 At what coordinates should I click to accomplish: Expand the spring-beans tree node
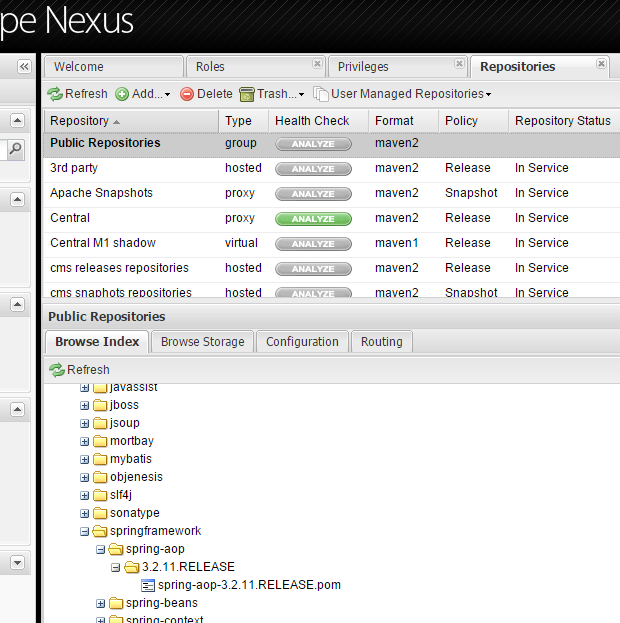pyautogui.click(x=101, y=604)
